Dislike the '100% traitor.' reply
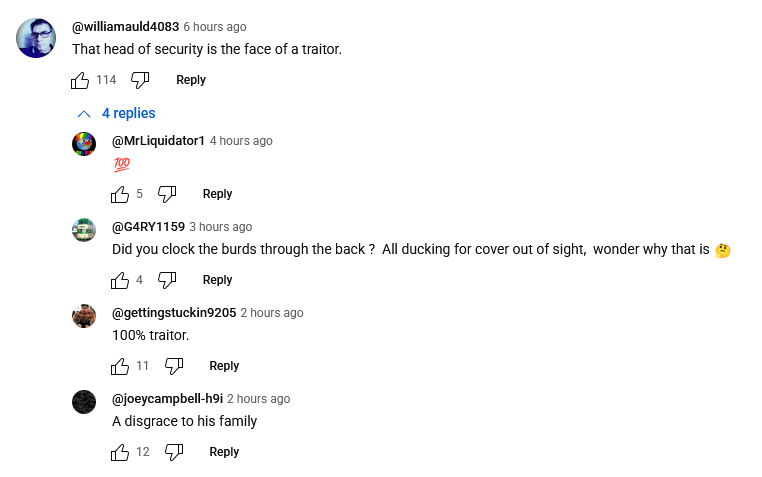The width and height of the screenshot is (762, 477). click(174, 366)
